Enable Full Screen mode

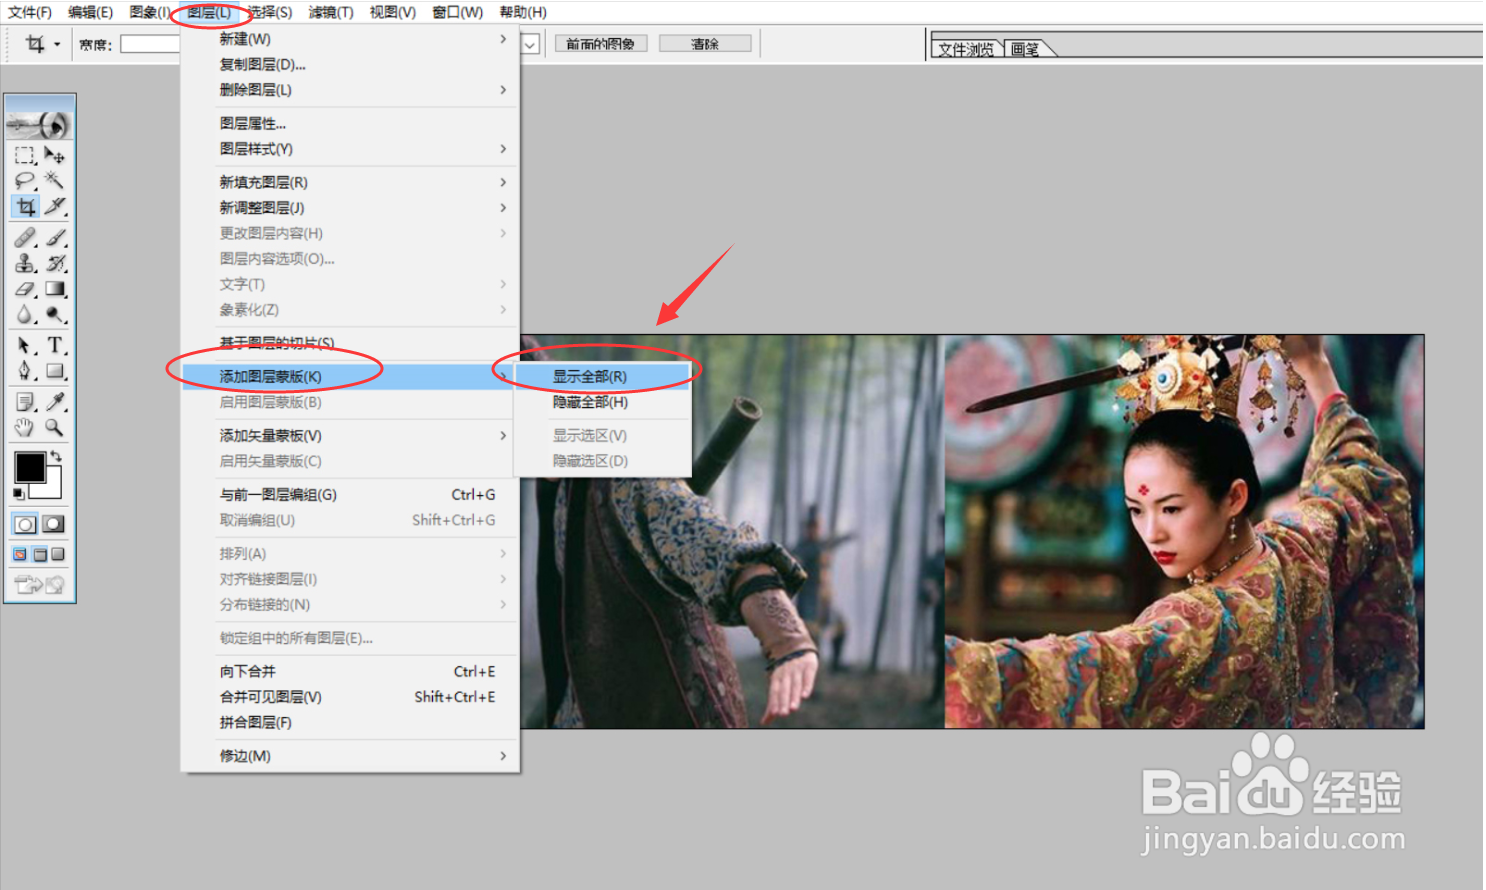[x=58, y=555]
